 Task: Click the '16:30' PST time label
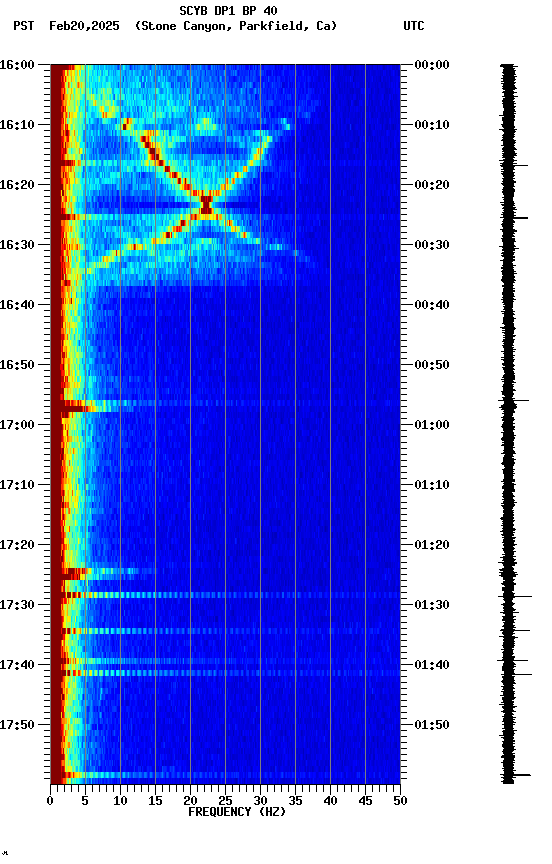17,245
